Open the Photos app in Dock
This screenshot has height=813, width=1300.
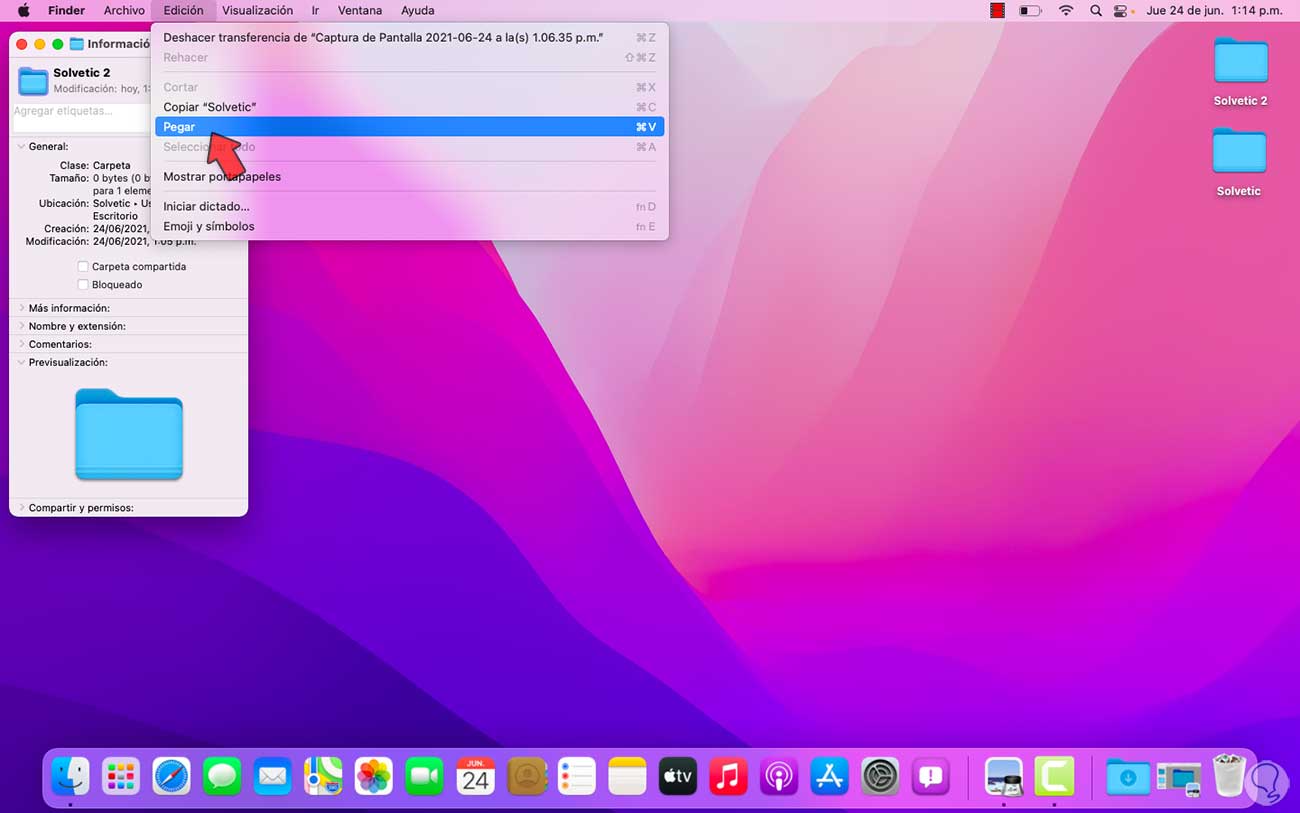[x=374, y=776]
